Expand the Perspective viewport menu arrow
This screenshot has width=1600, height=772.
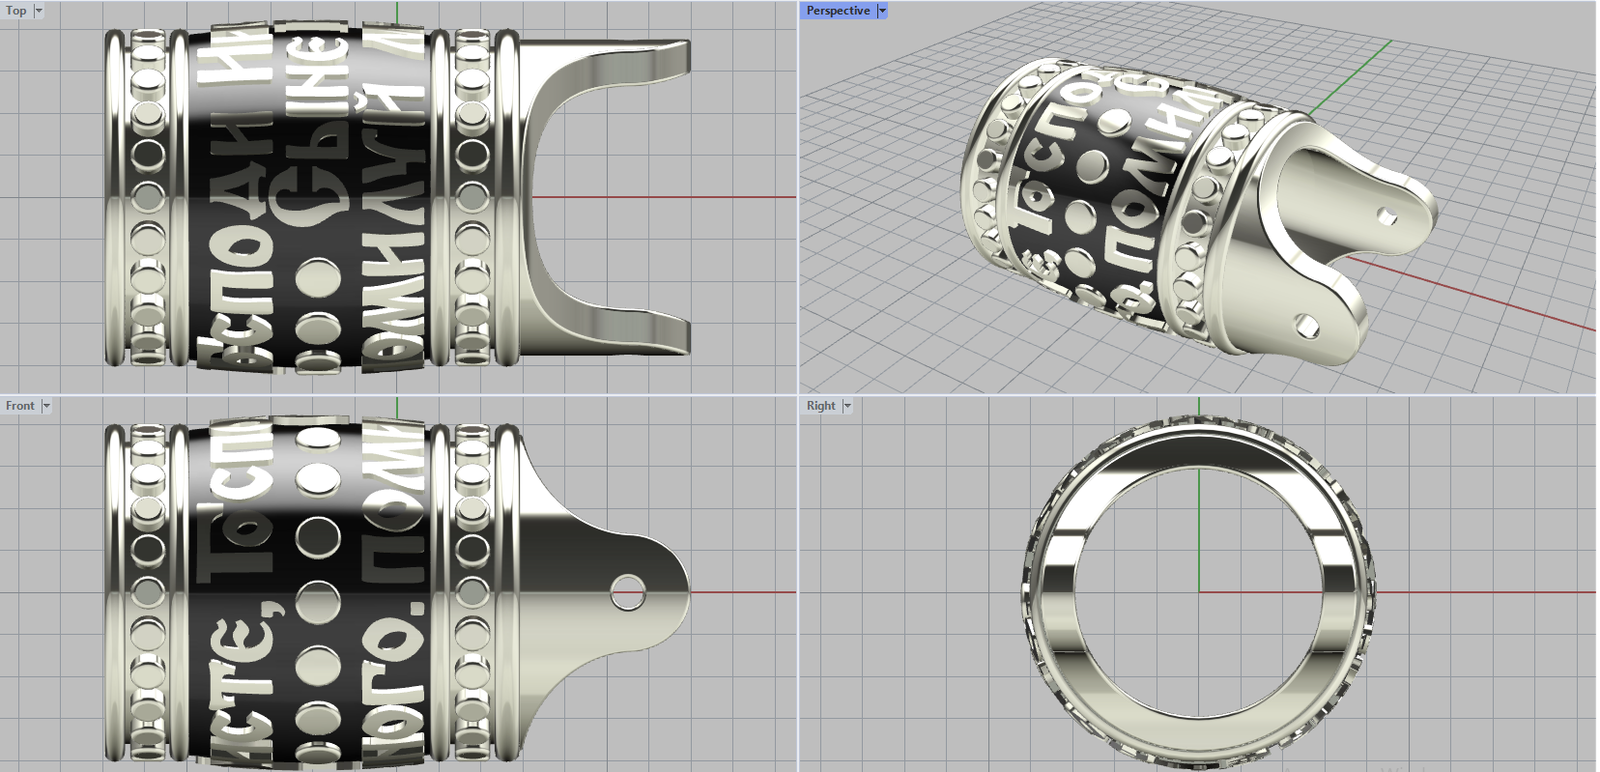(882, 11)
